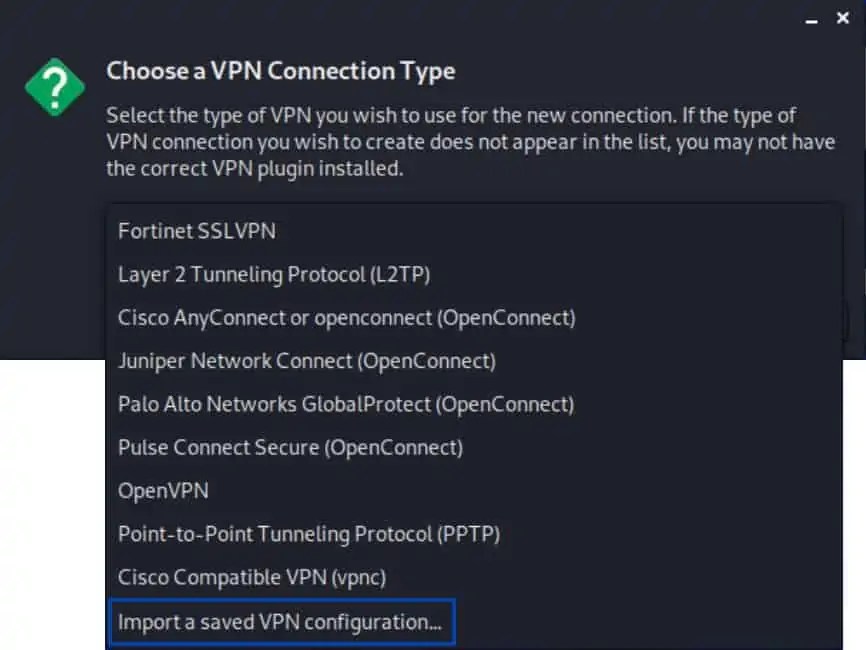The height and width of the screenshot is (650, 866).
Task: Choose the OpenVPN connection type
Action: (x=162, y=491)
